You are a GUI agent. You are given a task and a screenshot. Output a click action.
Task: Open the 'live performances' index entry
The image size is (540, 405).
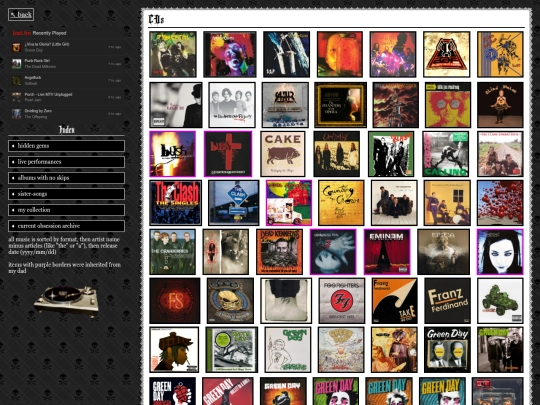66,162
